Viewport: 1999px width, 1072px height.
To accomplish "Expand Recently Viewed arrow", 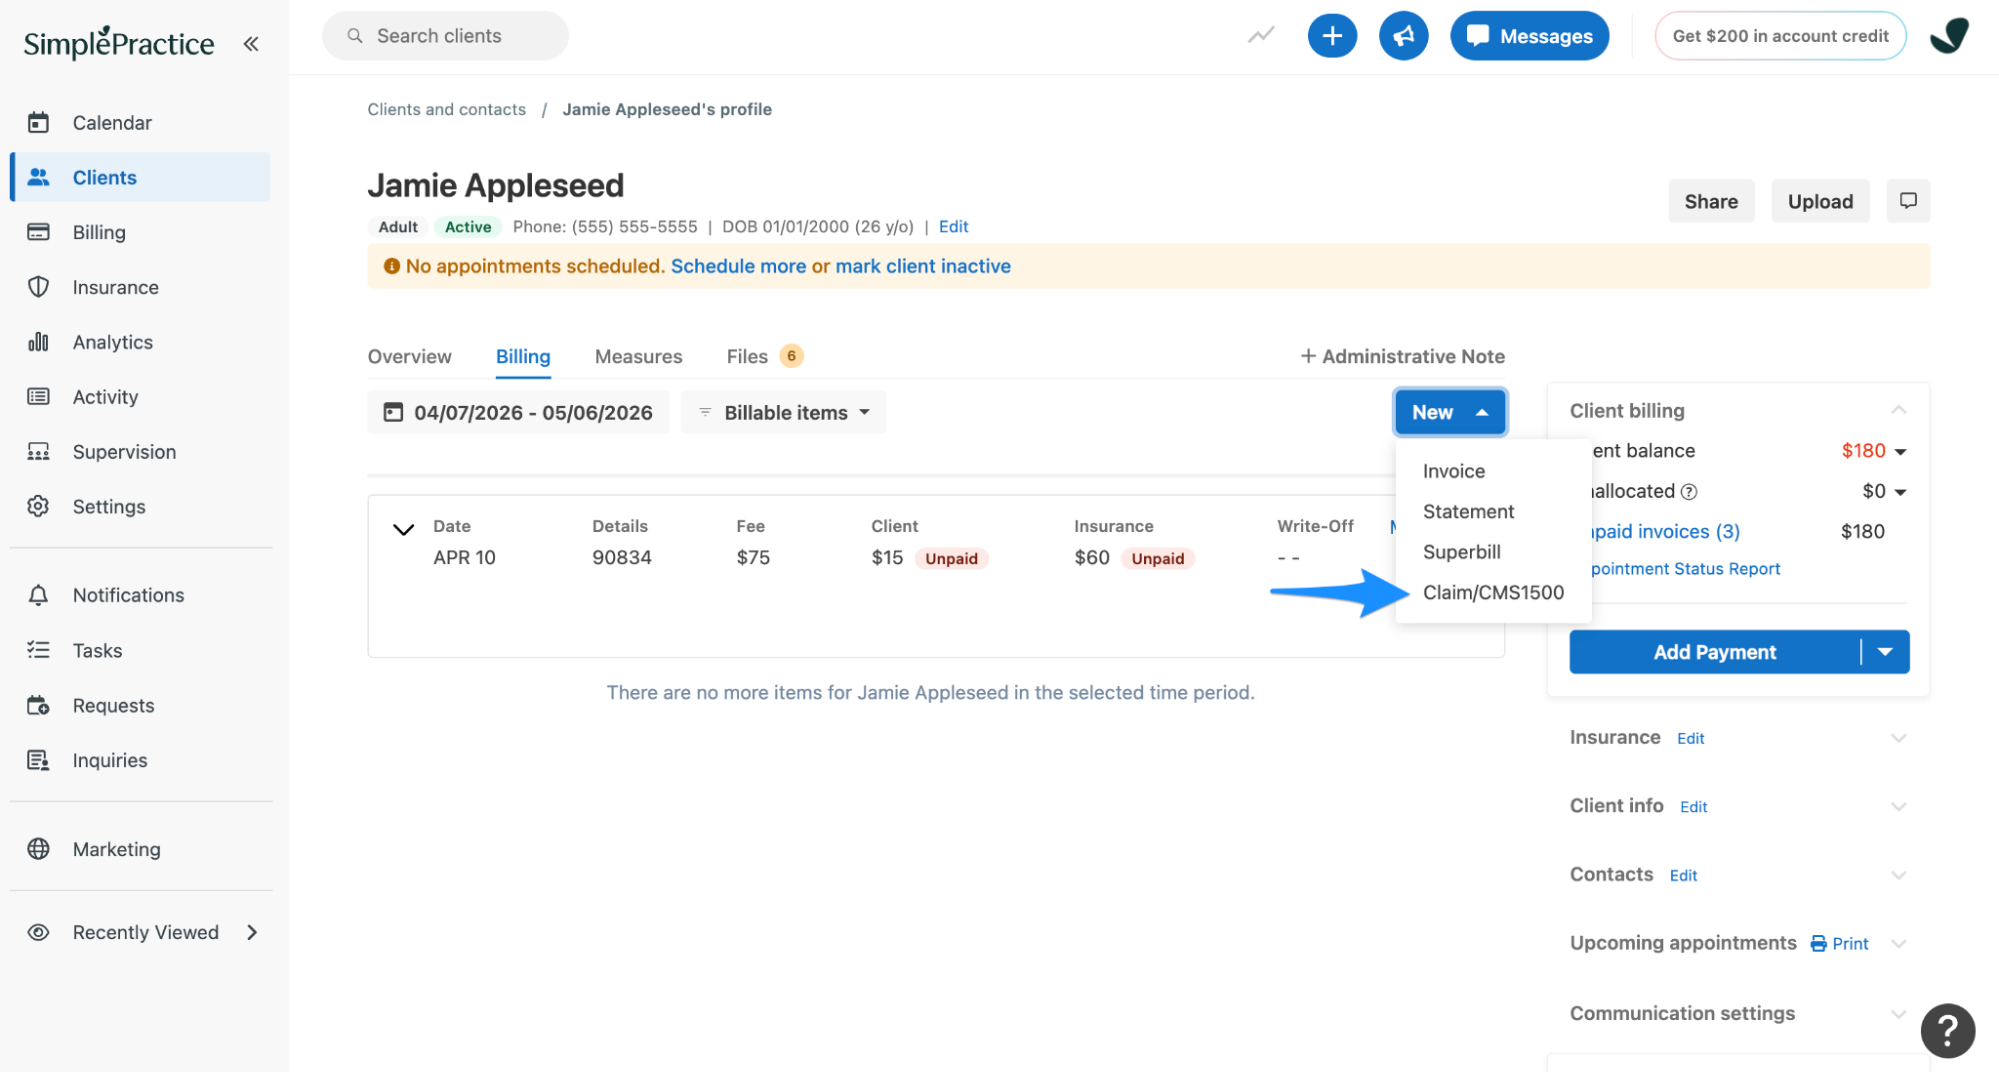I will point(252,932).
